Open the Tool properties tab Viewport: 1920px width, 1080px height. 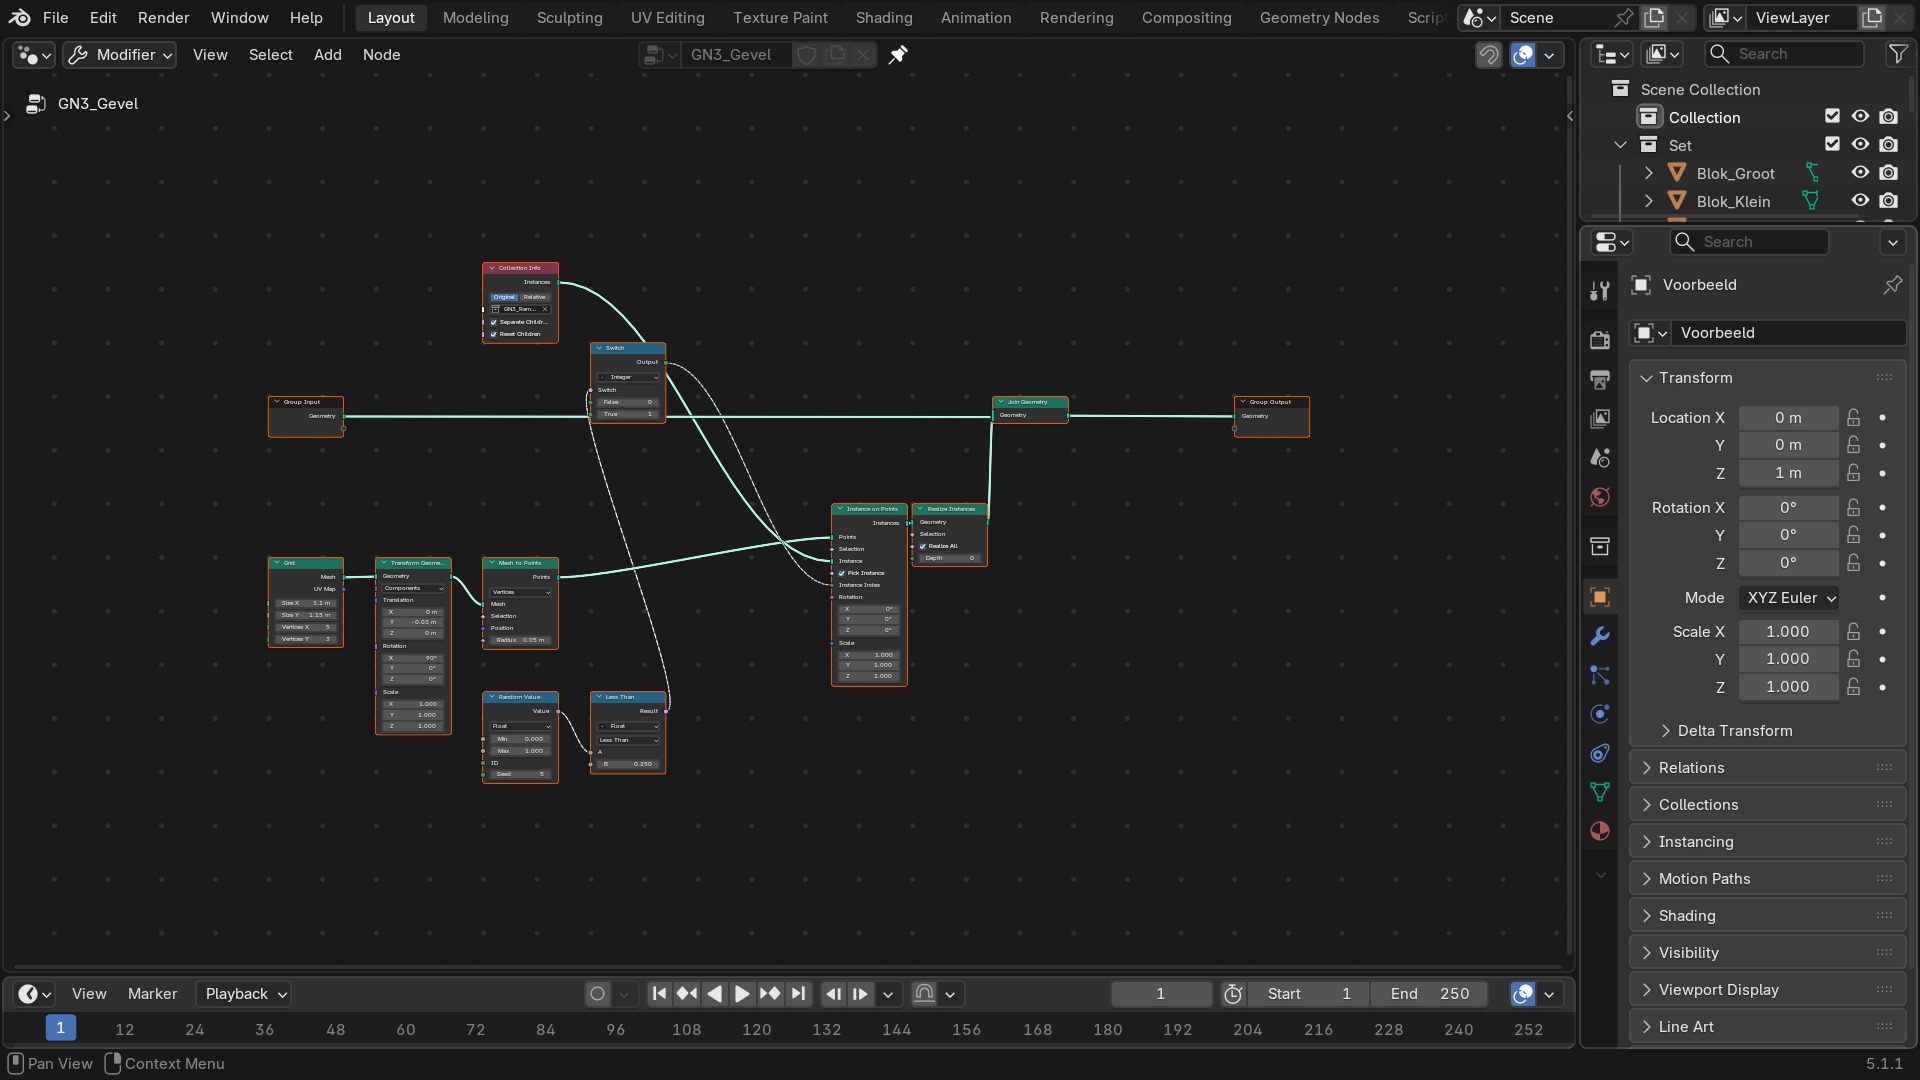[1600, 291]
